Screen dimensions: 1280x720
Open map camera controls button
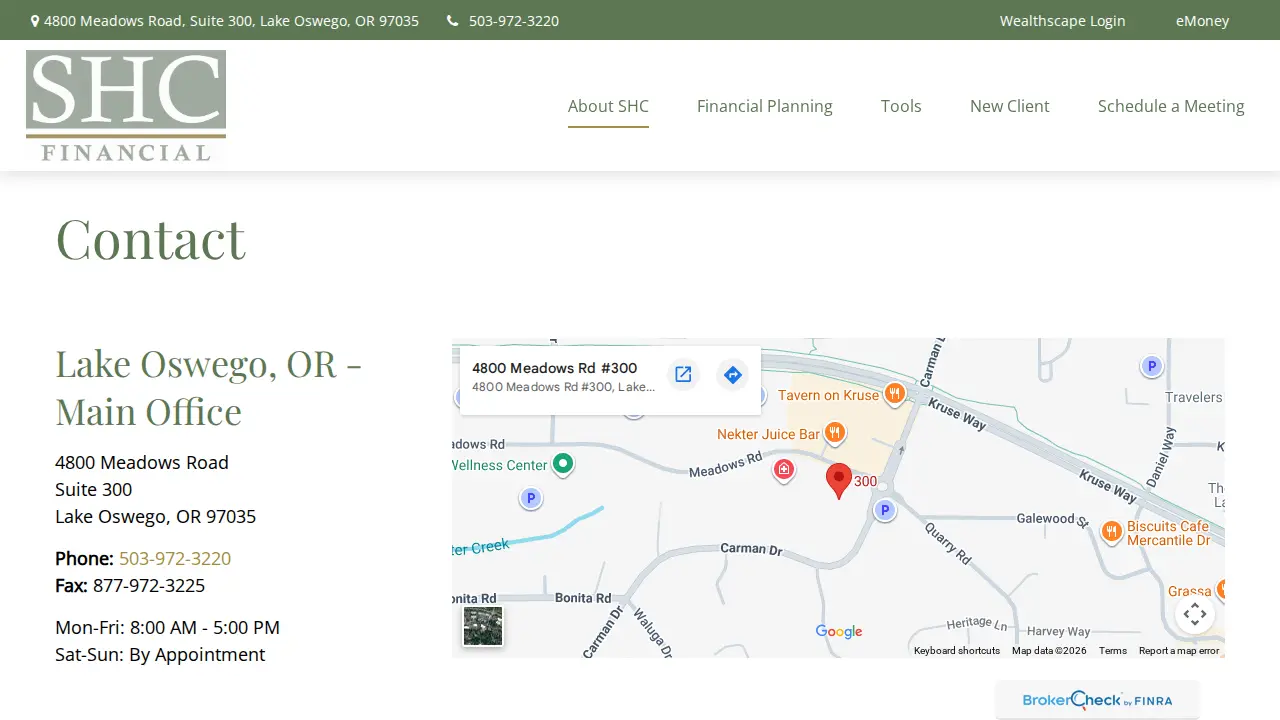tap(1195, 614)
